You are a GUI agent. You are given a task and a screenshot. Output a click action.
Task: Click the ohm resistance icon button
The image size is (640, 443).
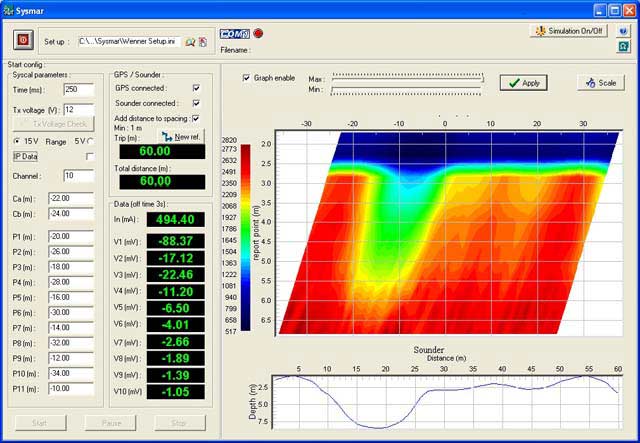(623, 46)
